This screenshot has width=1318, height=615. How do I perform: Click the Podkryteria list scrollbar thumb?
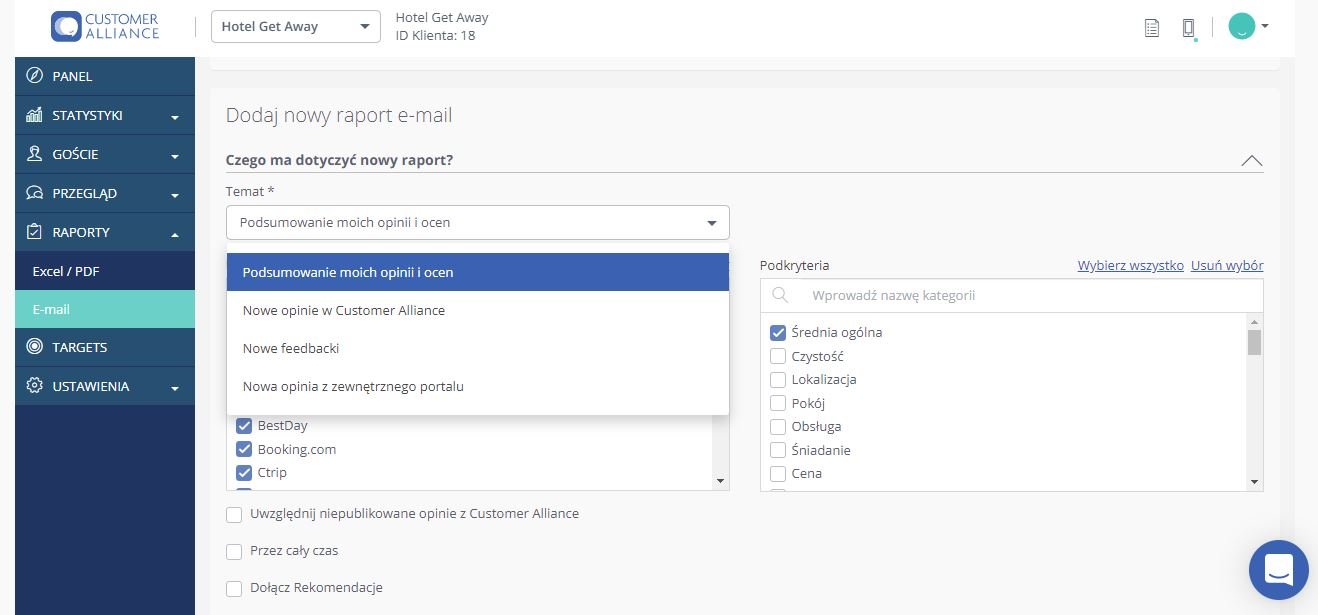[1254, 343]
